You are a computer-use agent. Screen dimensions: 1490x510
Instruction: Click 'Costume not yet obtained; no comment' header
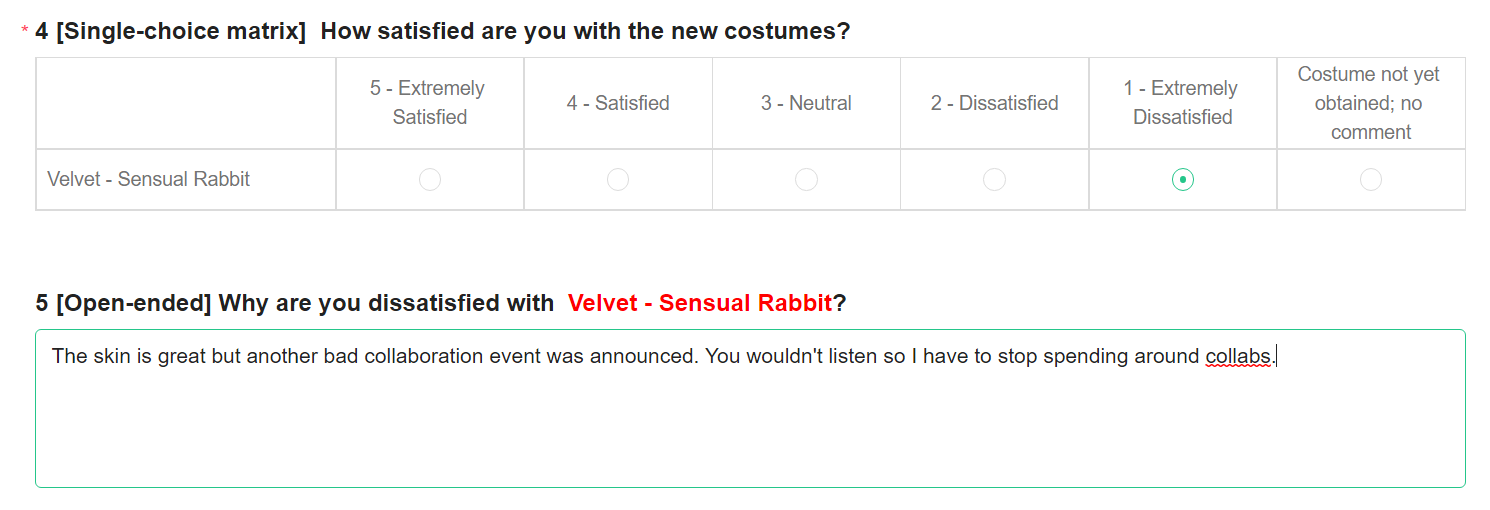coord(1370,103)
